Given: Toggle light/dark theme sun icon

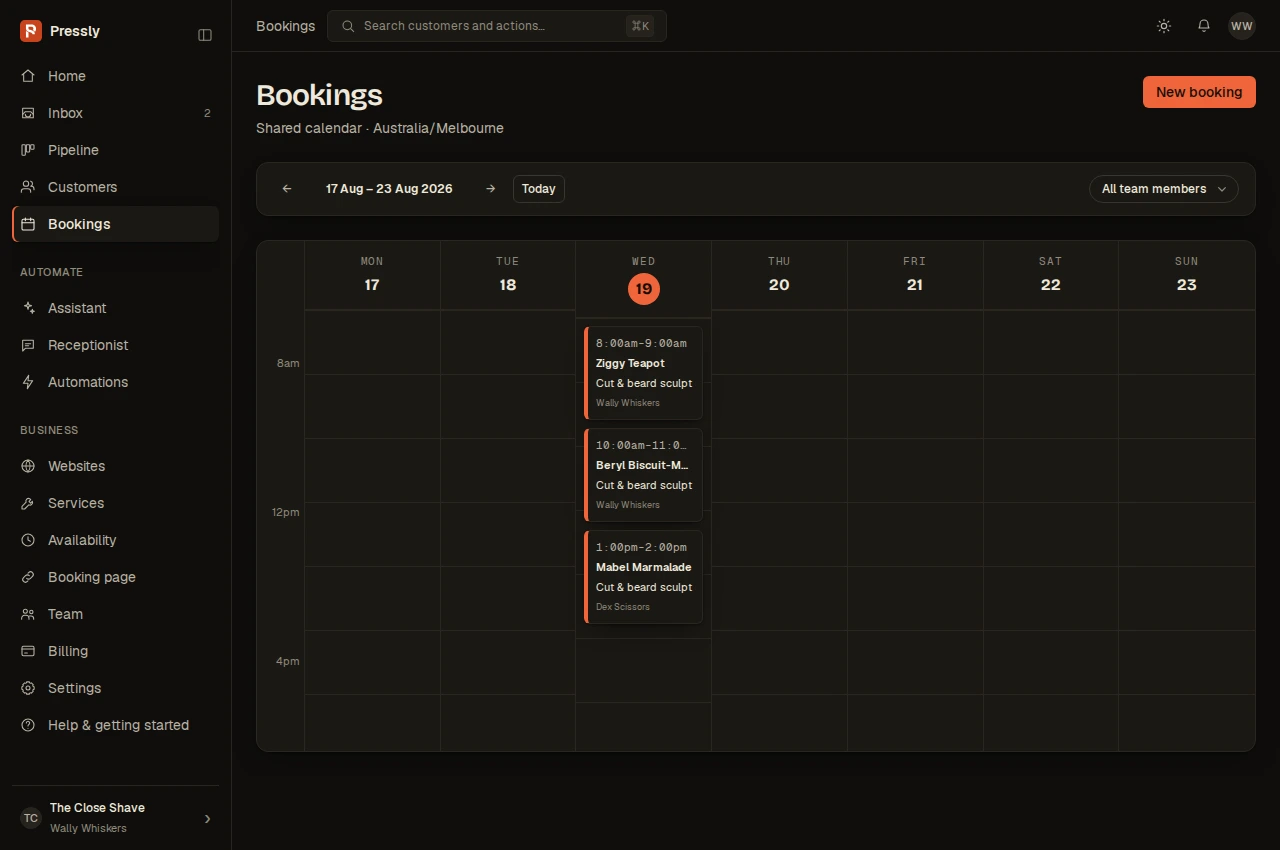Looking at the screenshot, I should (1164, 26).
